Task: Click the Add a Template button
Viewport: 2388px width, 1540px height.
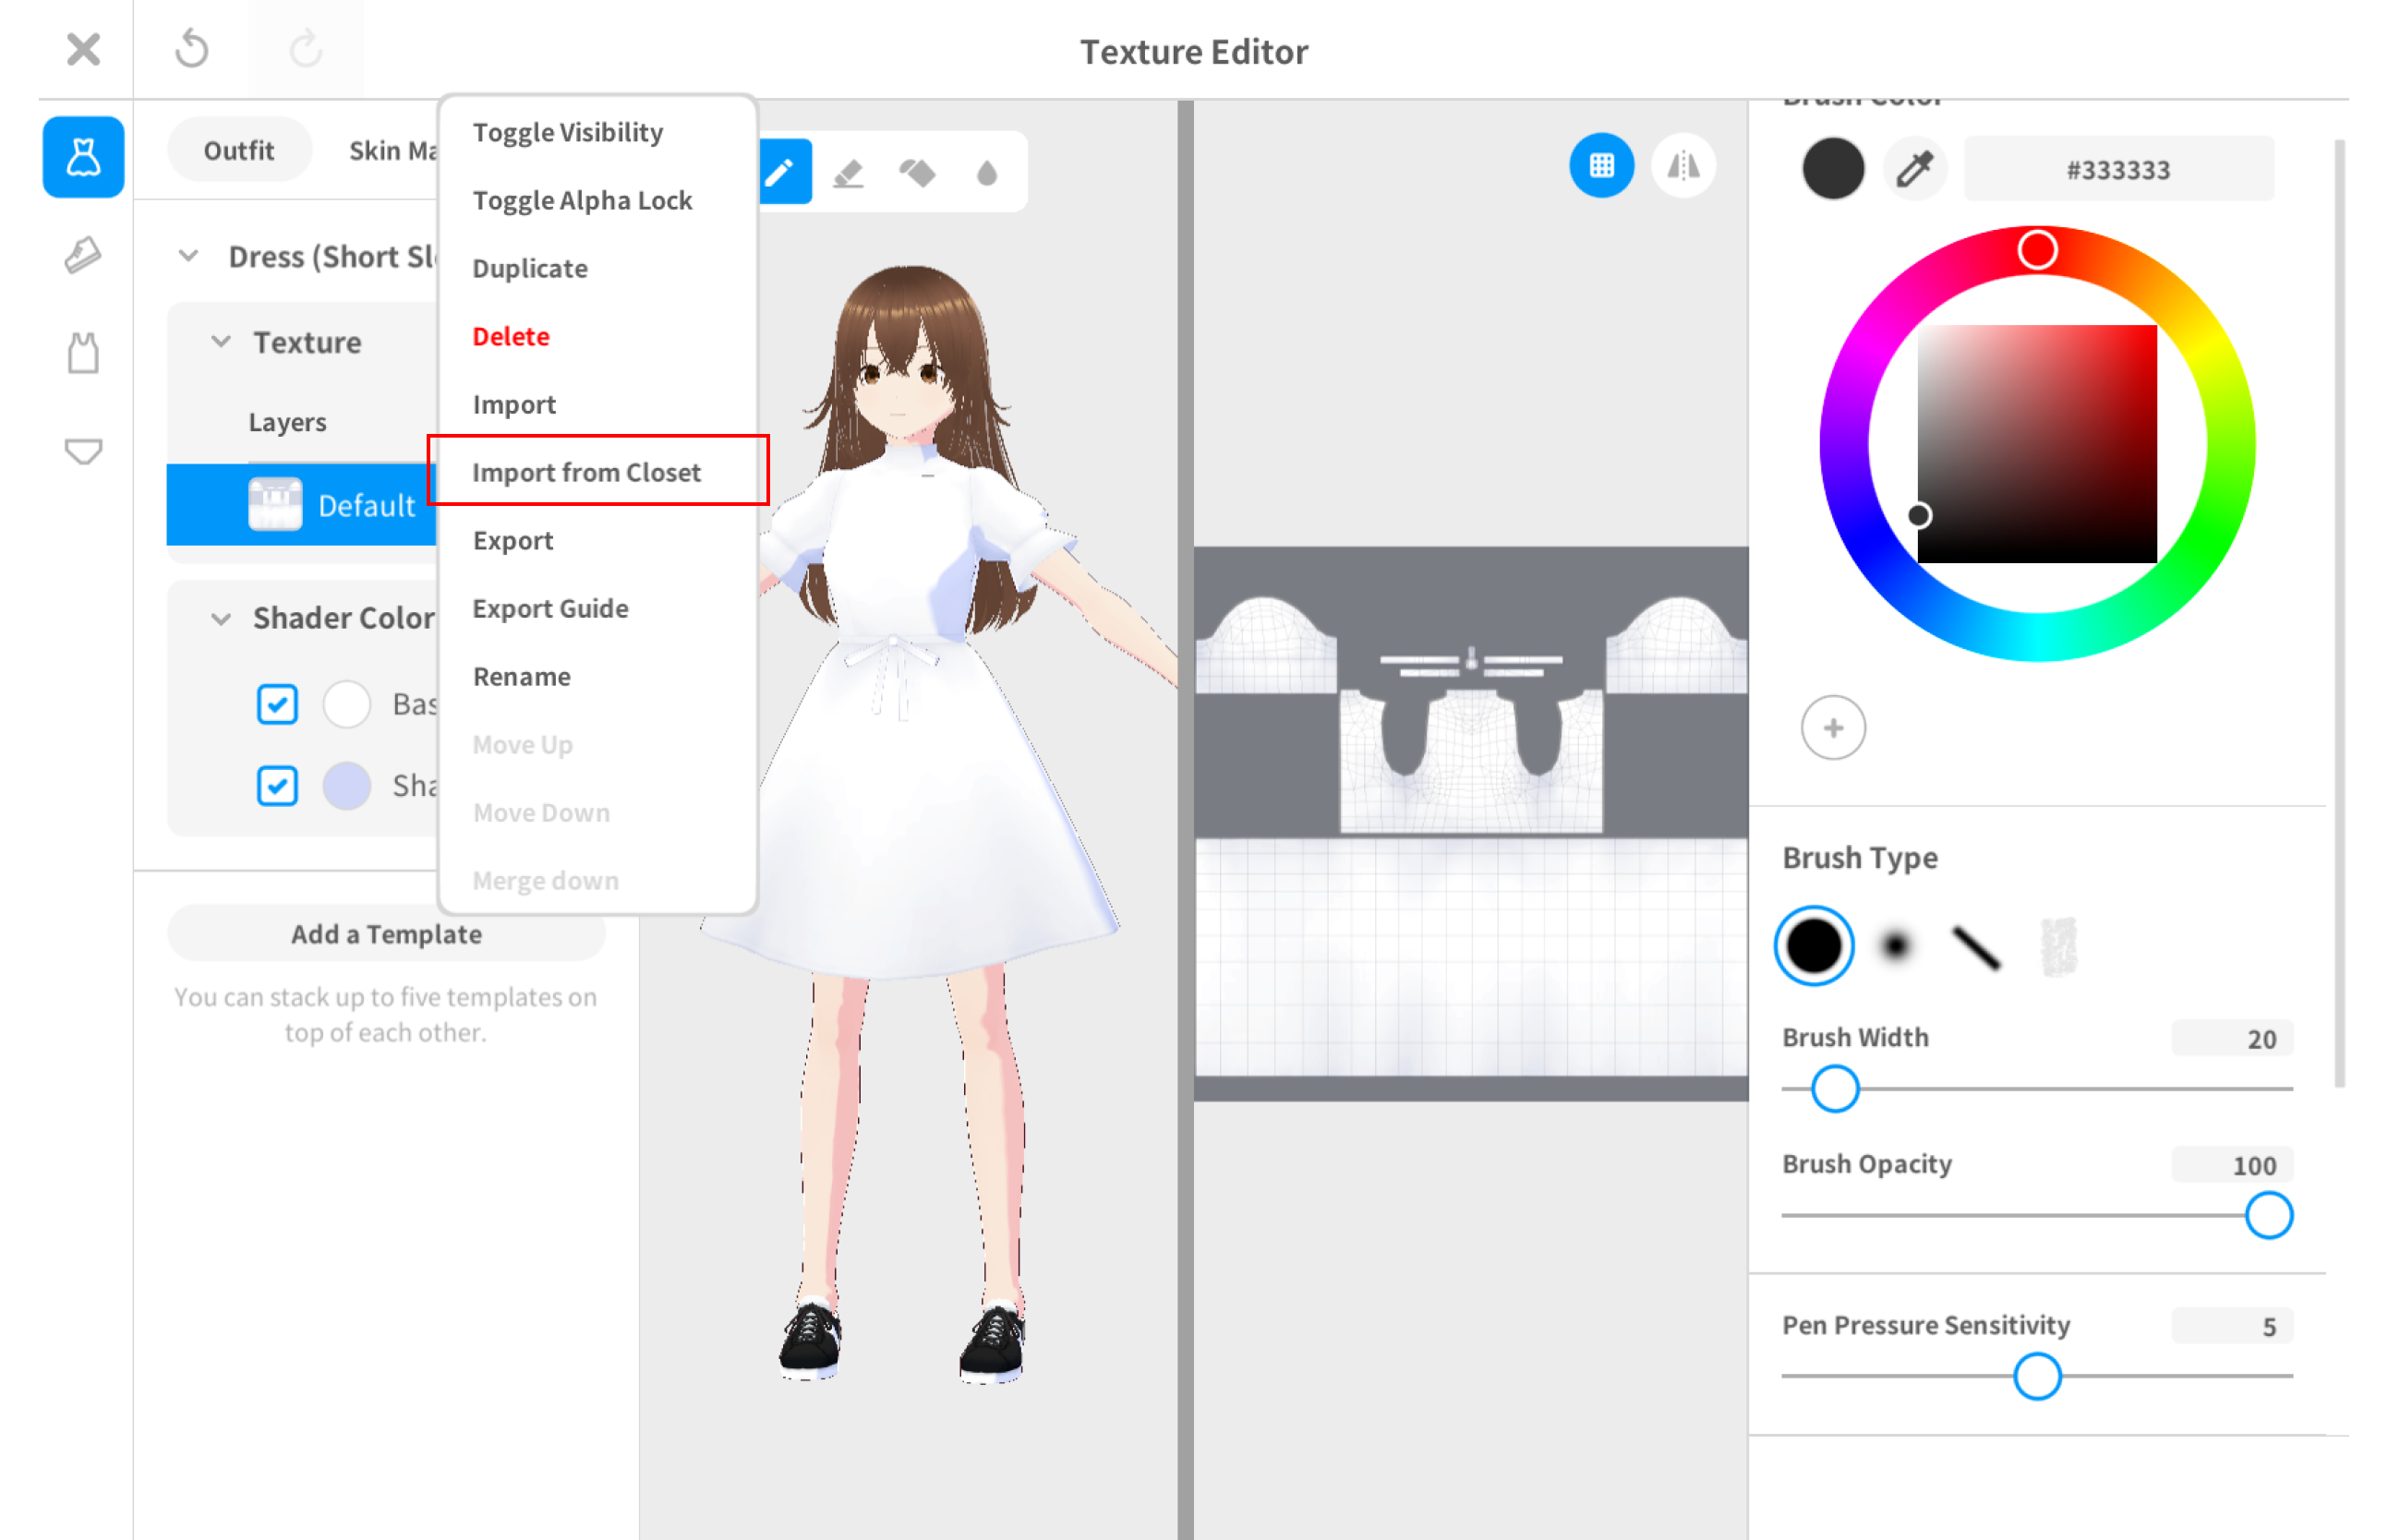Action: 386,933
